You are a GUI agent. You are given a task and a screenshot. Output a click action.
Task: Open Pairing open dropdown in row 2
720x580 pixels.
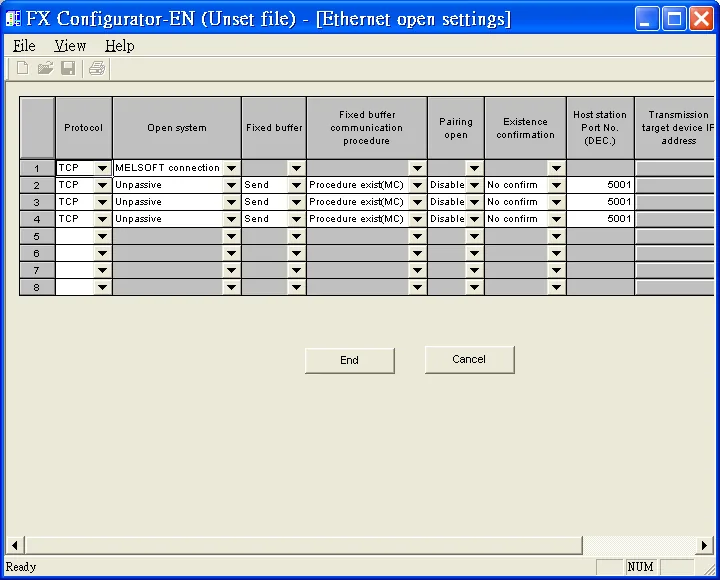coord(474,185)
